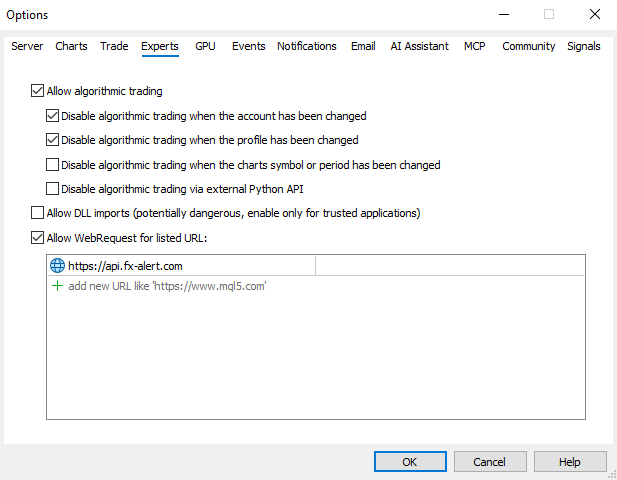Viewport: 617px width, 480px height.
Task: Select the https://api.fx-alert.com URL entry
Action: coord(316,266)
